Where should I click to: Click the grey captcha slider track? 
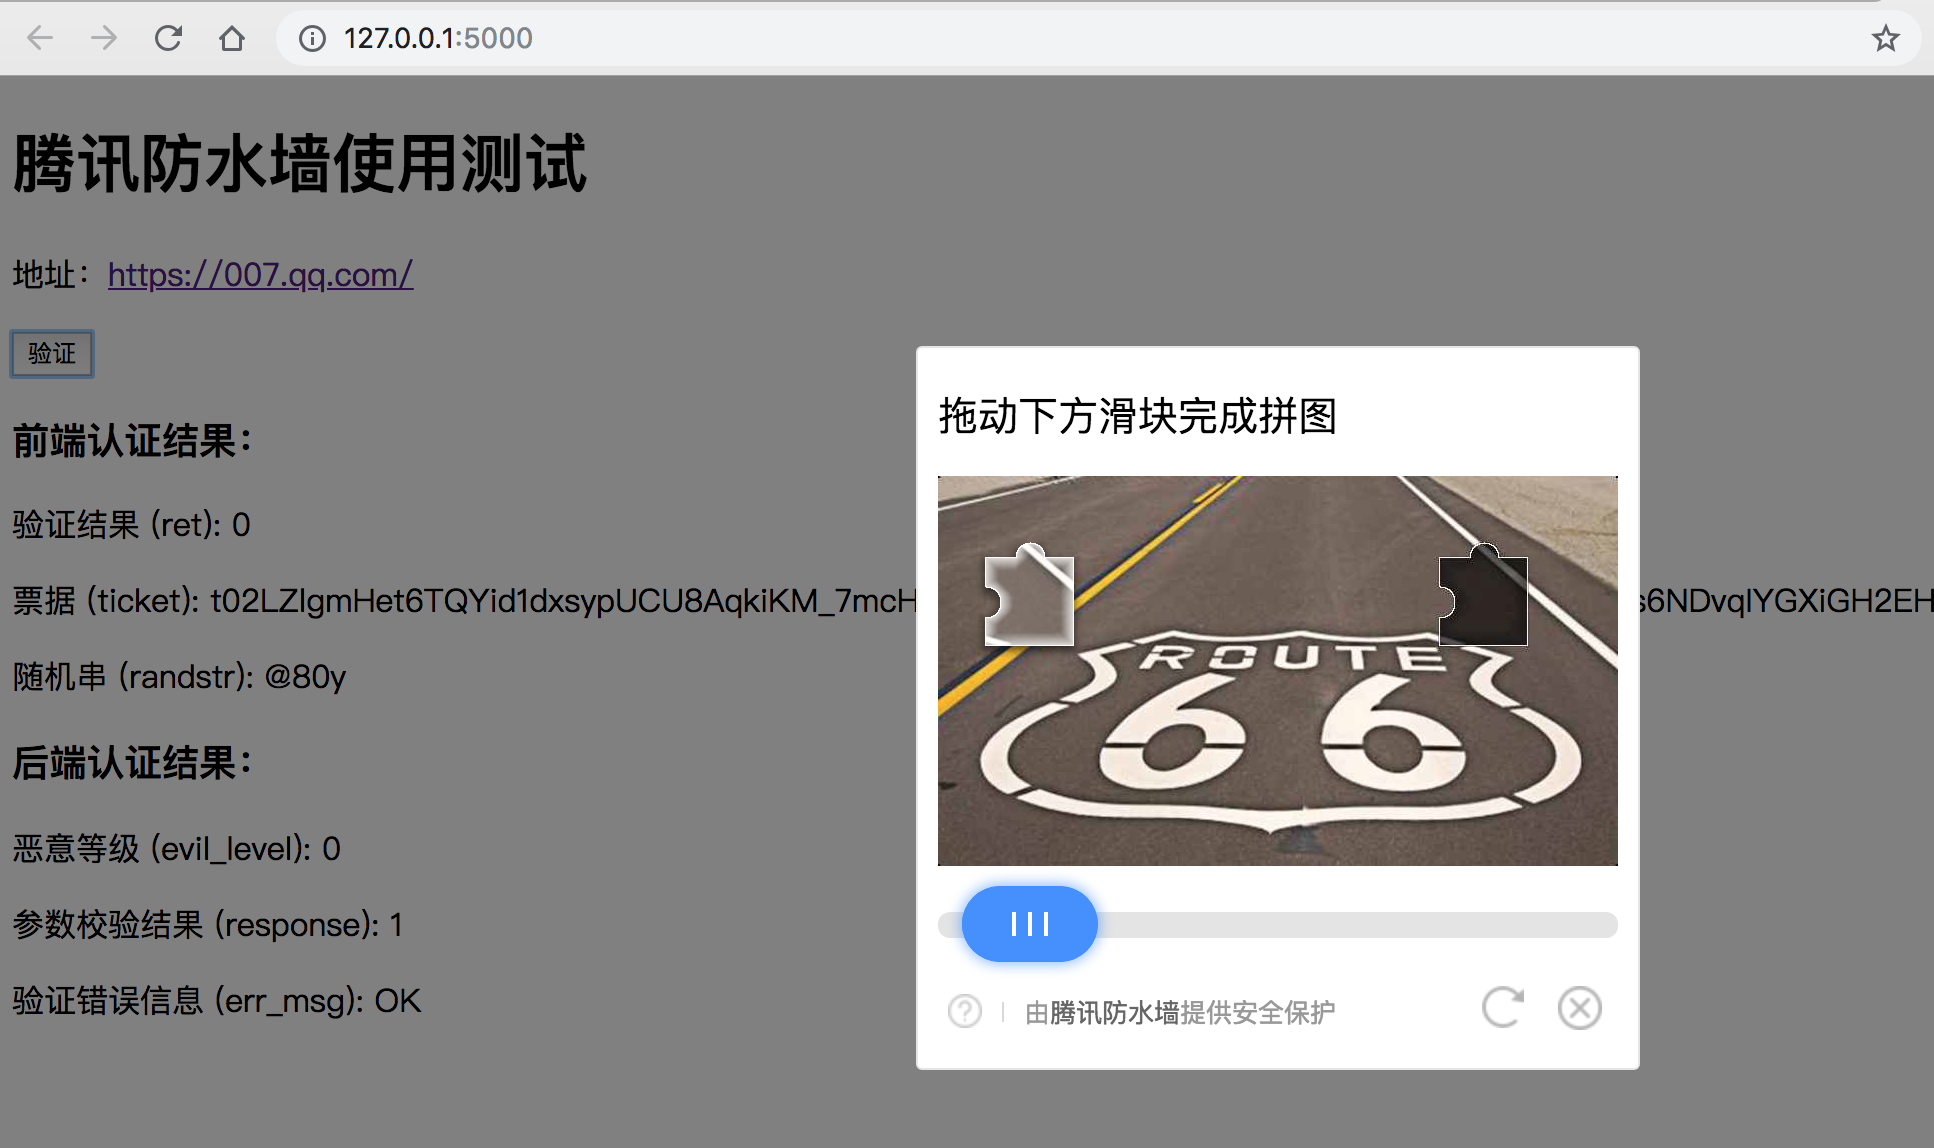(1278, 924)
